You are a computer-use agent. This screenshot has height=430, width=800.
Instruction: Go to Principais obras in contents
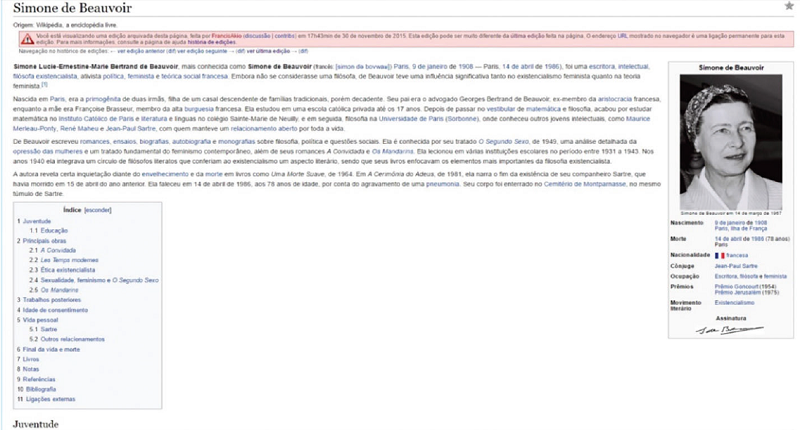pos(47,240)
